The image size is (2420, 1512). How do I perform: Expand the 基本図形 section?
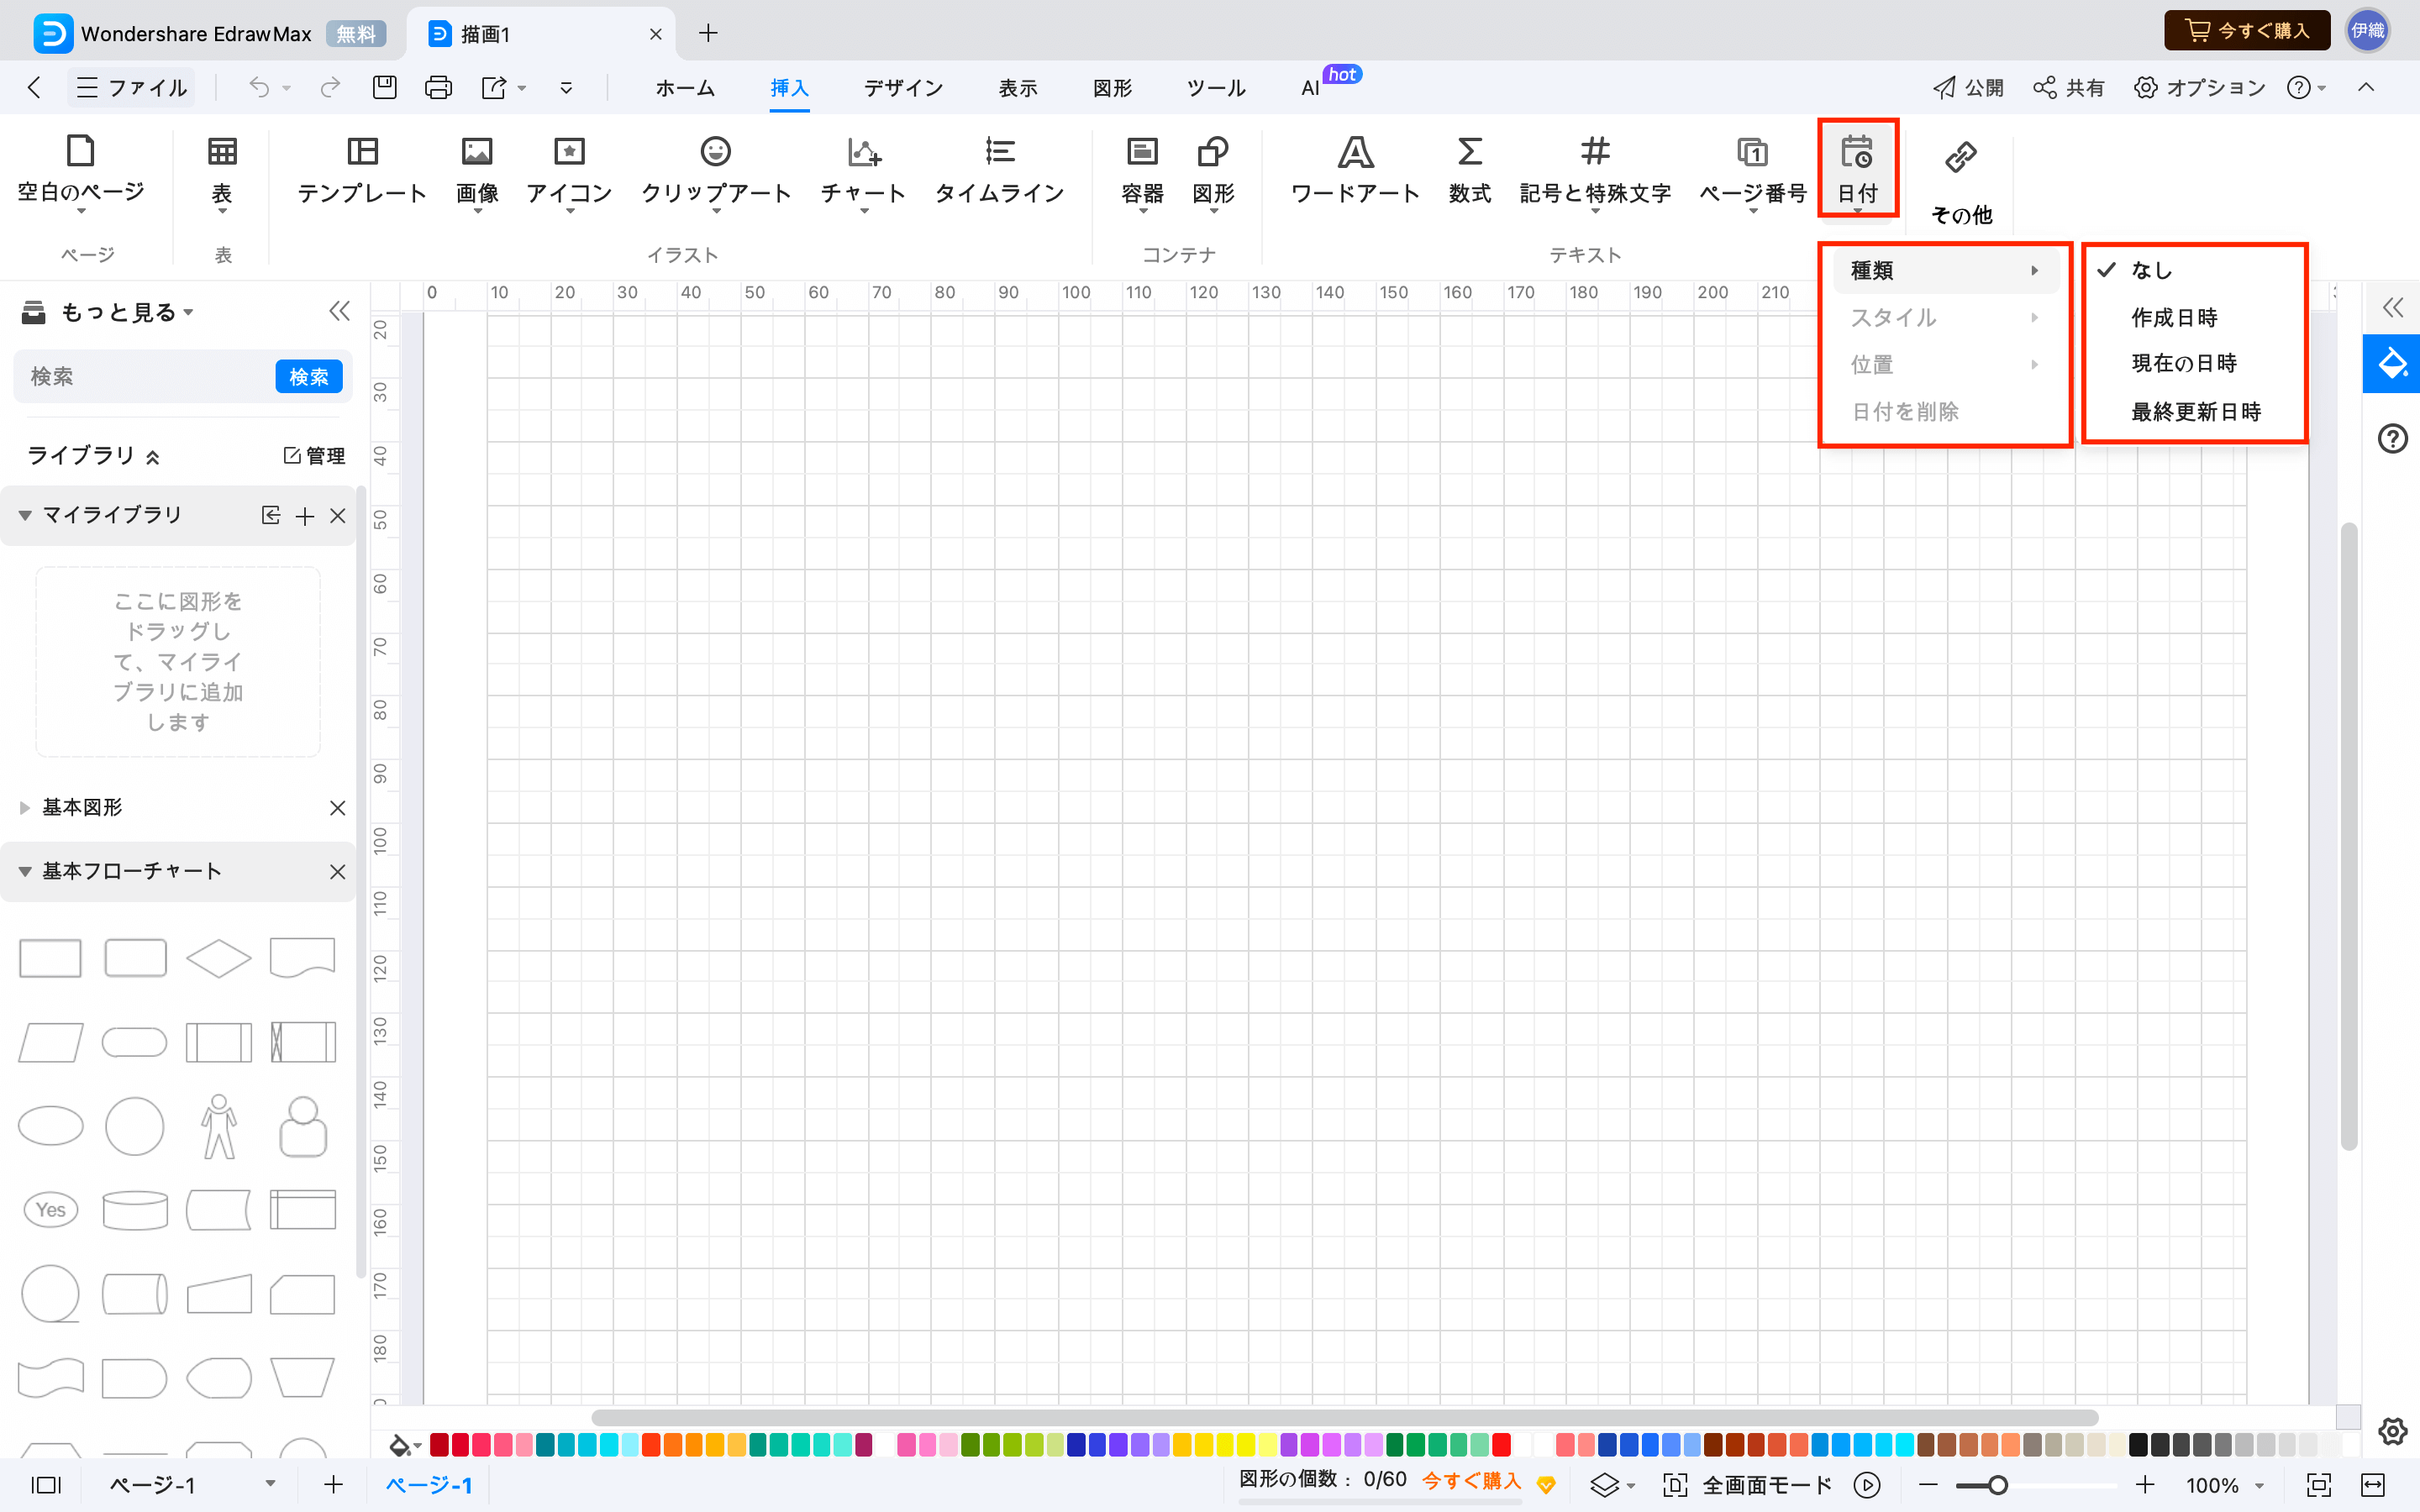25,807
